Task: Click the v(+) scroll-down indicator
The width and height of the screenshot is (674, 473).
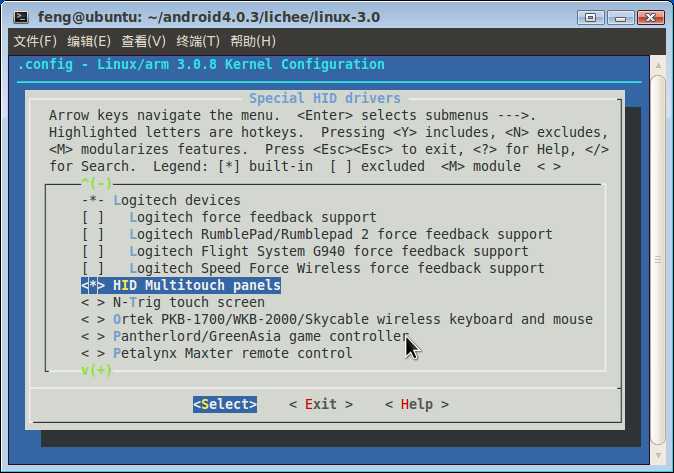Action: [x=97, y=370]
